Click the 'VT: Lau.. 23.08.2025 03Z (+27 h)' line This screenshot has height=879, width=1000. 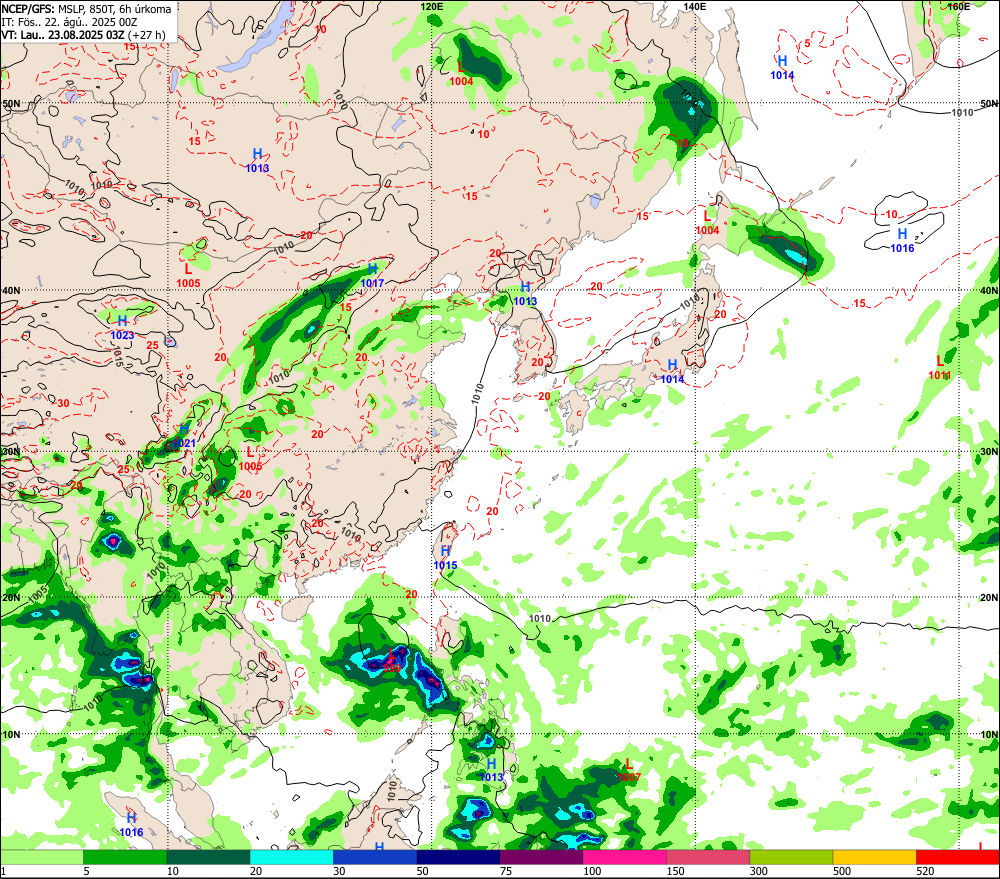(x=83, y=35)
